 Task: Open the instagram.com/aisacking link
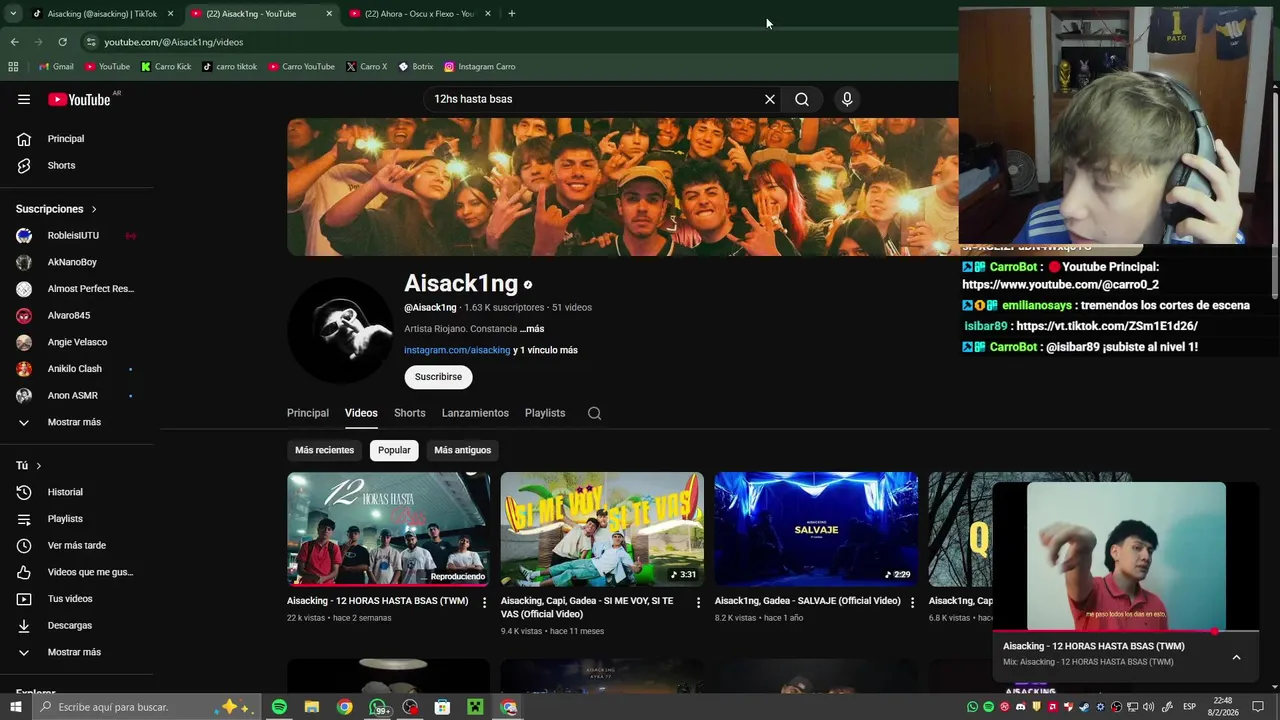(457, 350)
